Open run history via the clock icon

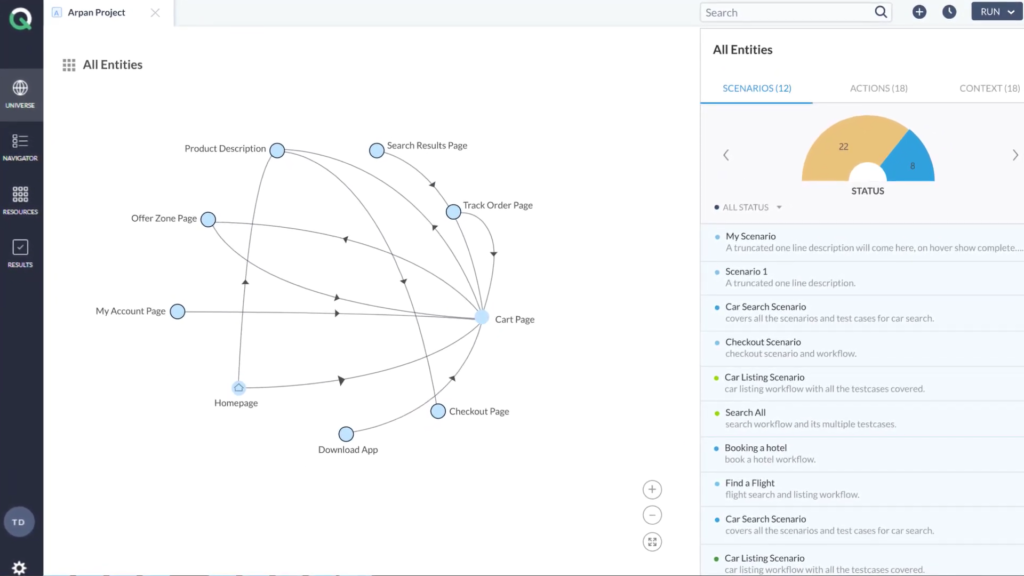tap(951, 12)
